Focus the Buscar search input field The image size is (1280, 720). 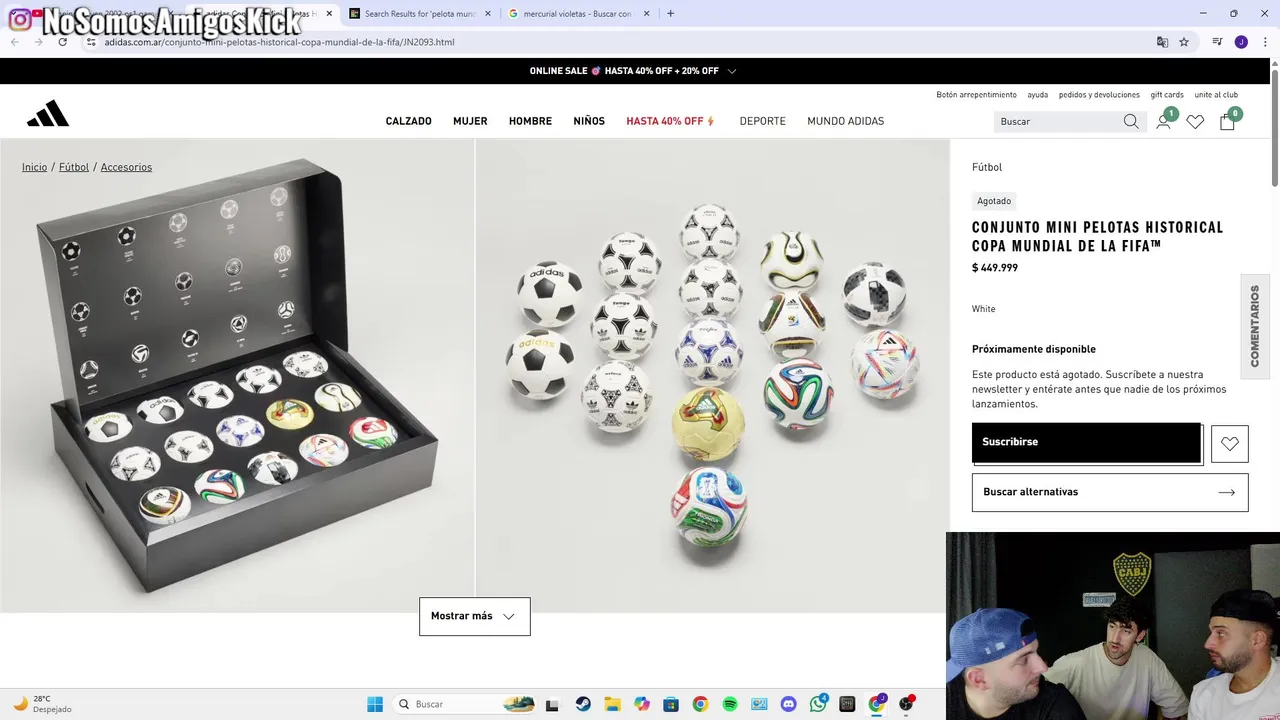point(1058,121)
